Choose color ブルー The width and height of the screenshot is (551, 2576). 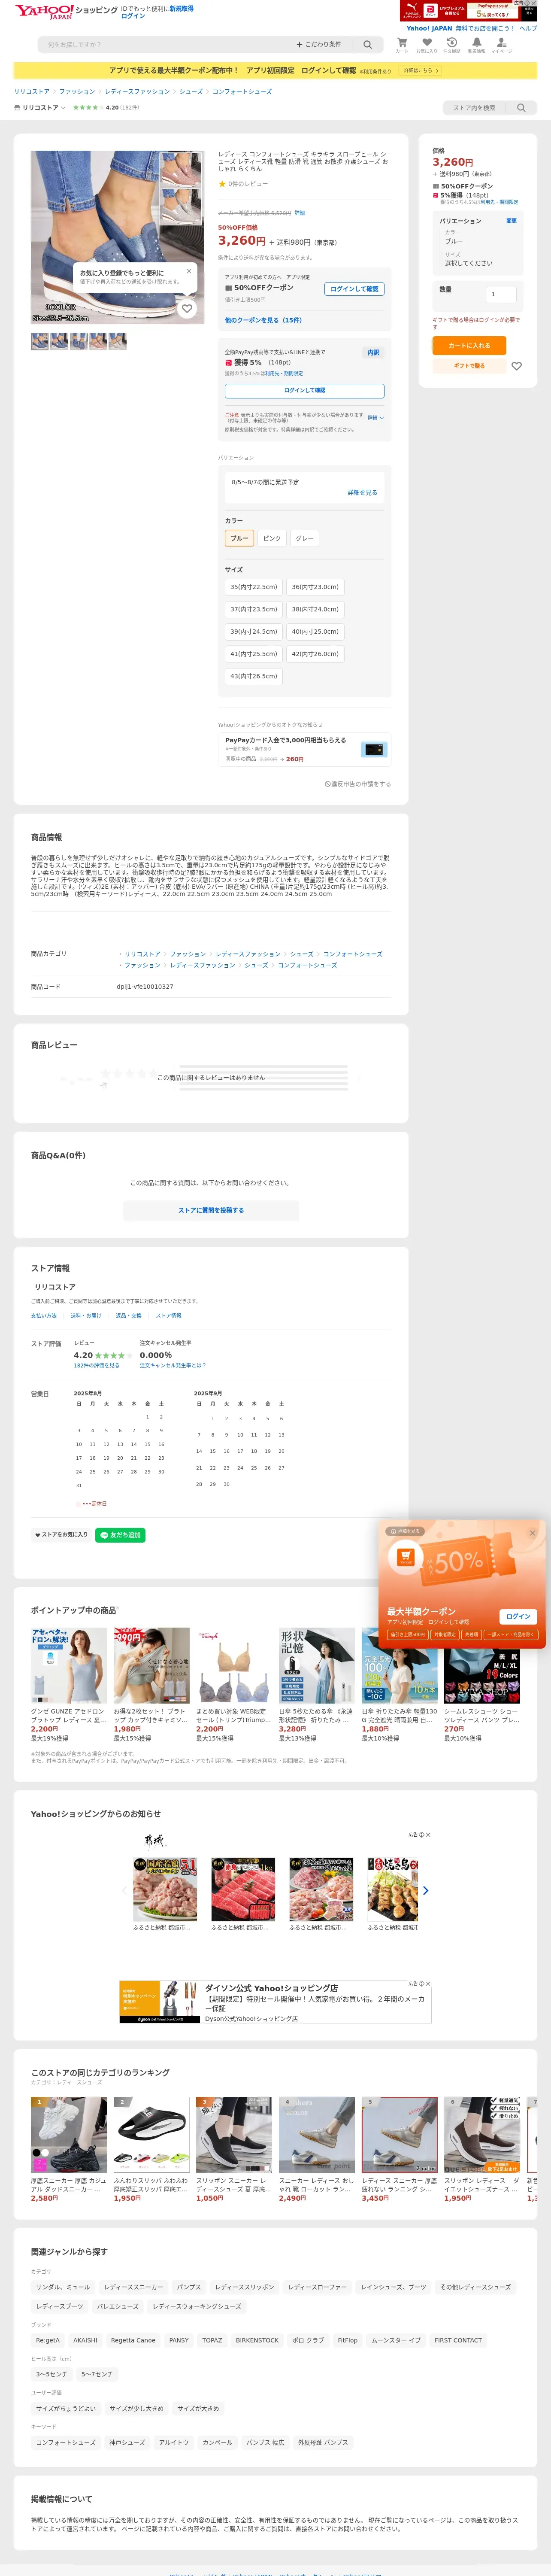coord(239,538)
